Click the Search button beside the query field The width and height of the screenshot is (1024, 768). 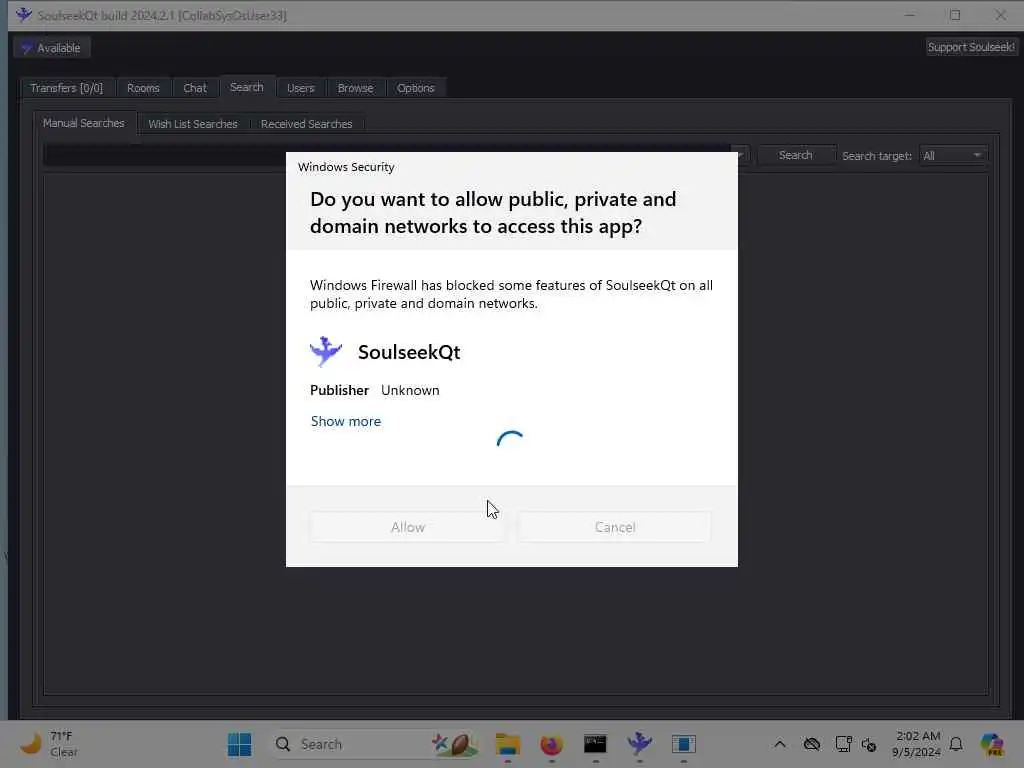[x=795, y=155]
